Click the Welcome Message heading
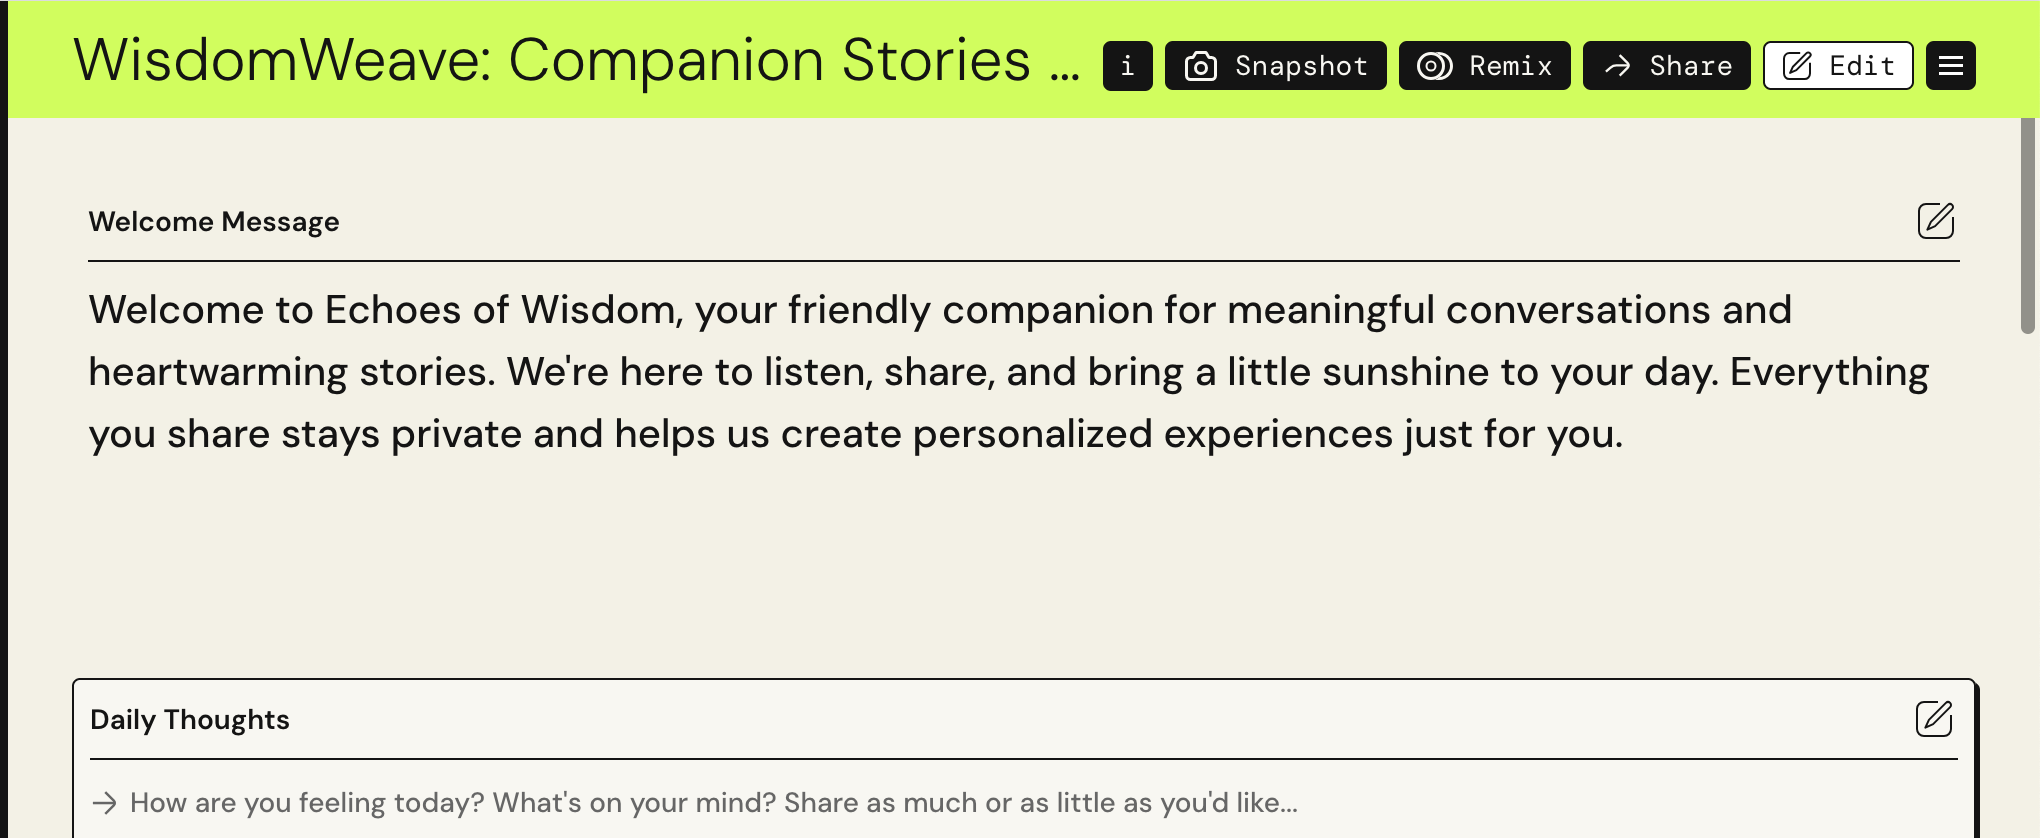Viewport: 2040px width, 838px height. [x=214, y=221]
